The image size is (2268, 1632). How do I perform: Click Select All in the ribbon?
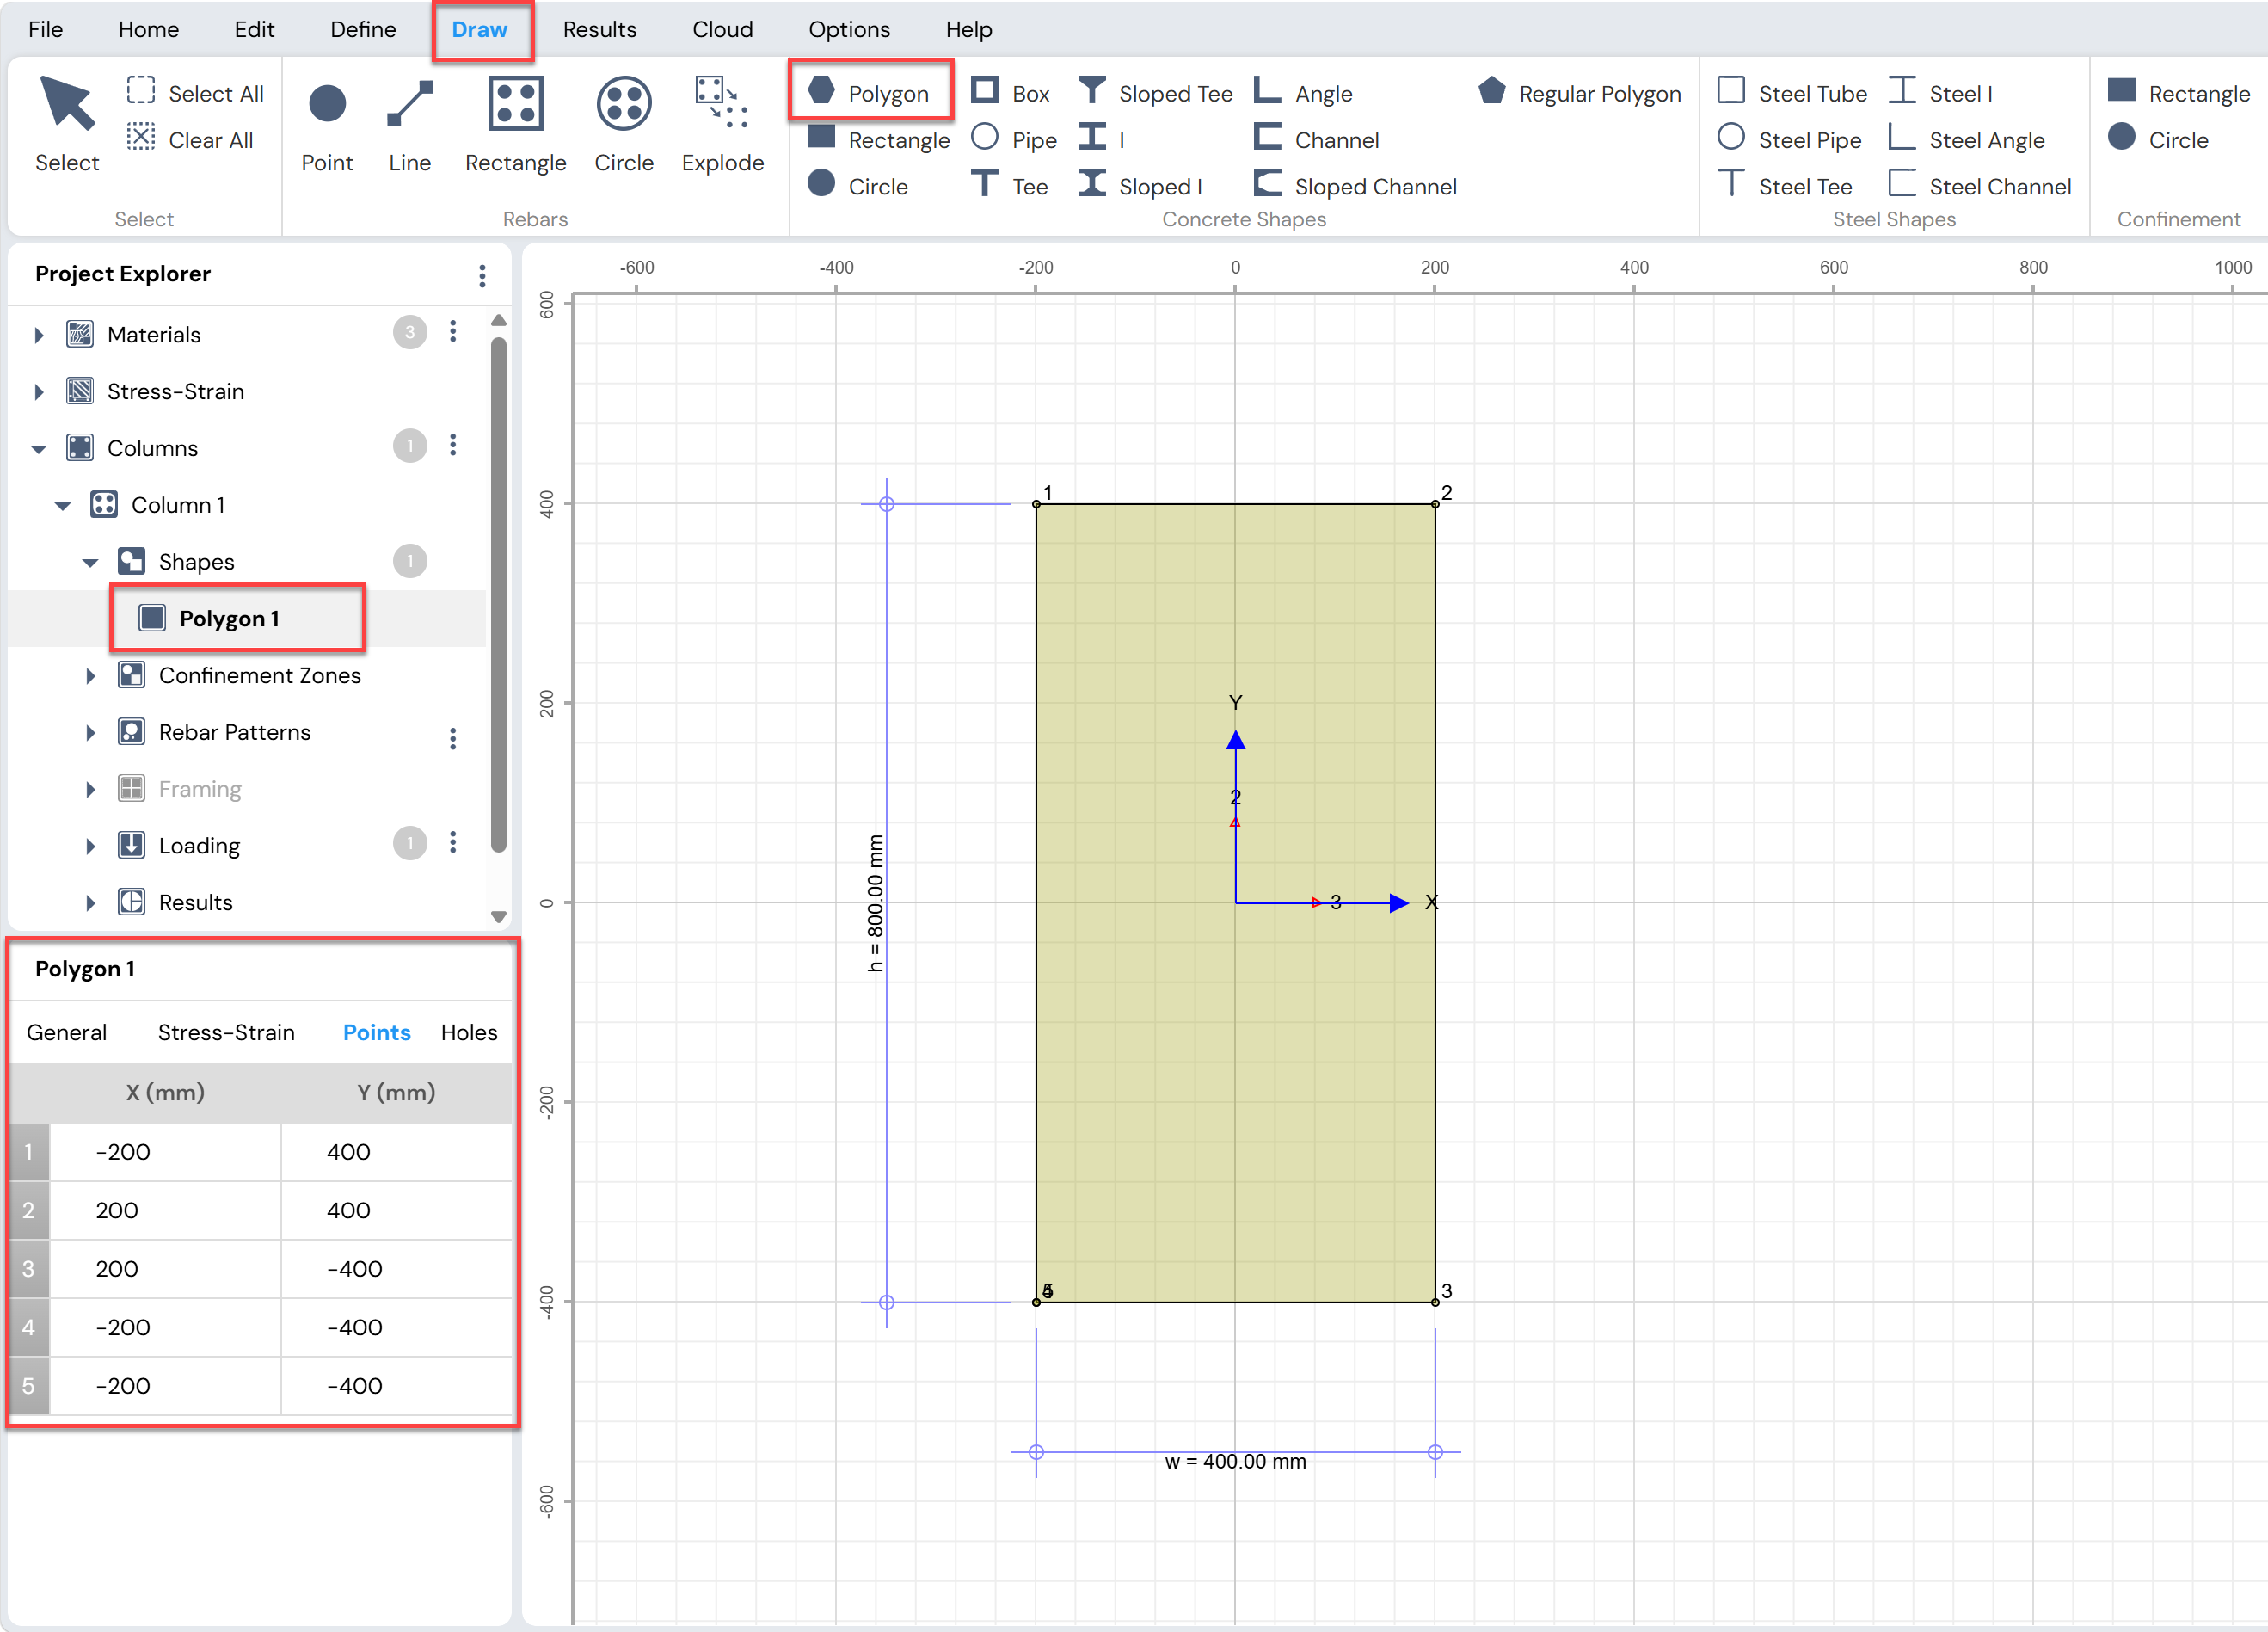coord(196,93)
